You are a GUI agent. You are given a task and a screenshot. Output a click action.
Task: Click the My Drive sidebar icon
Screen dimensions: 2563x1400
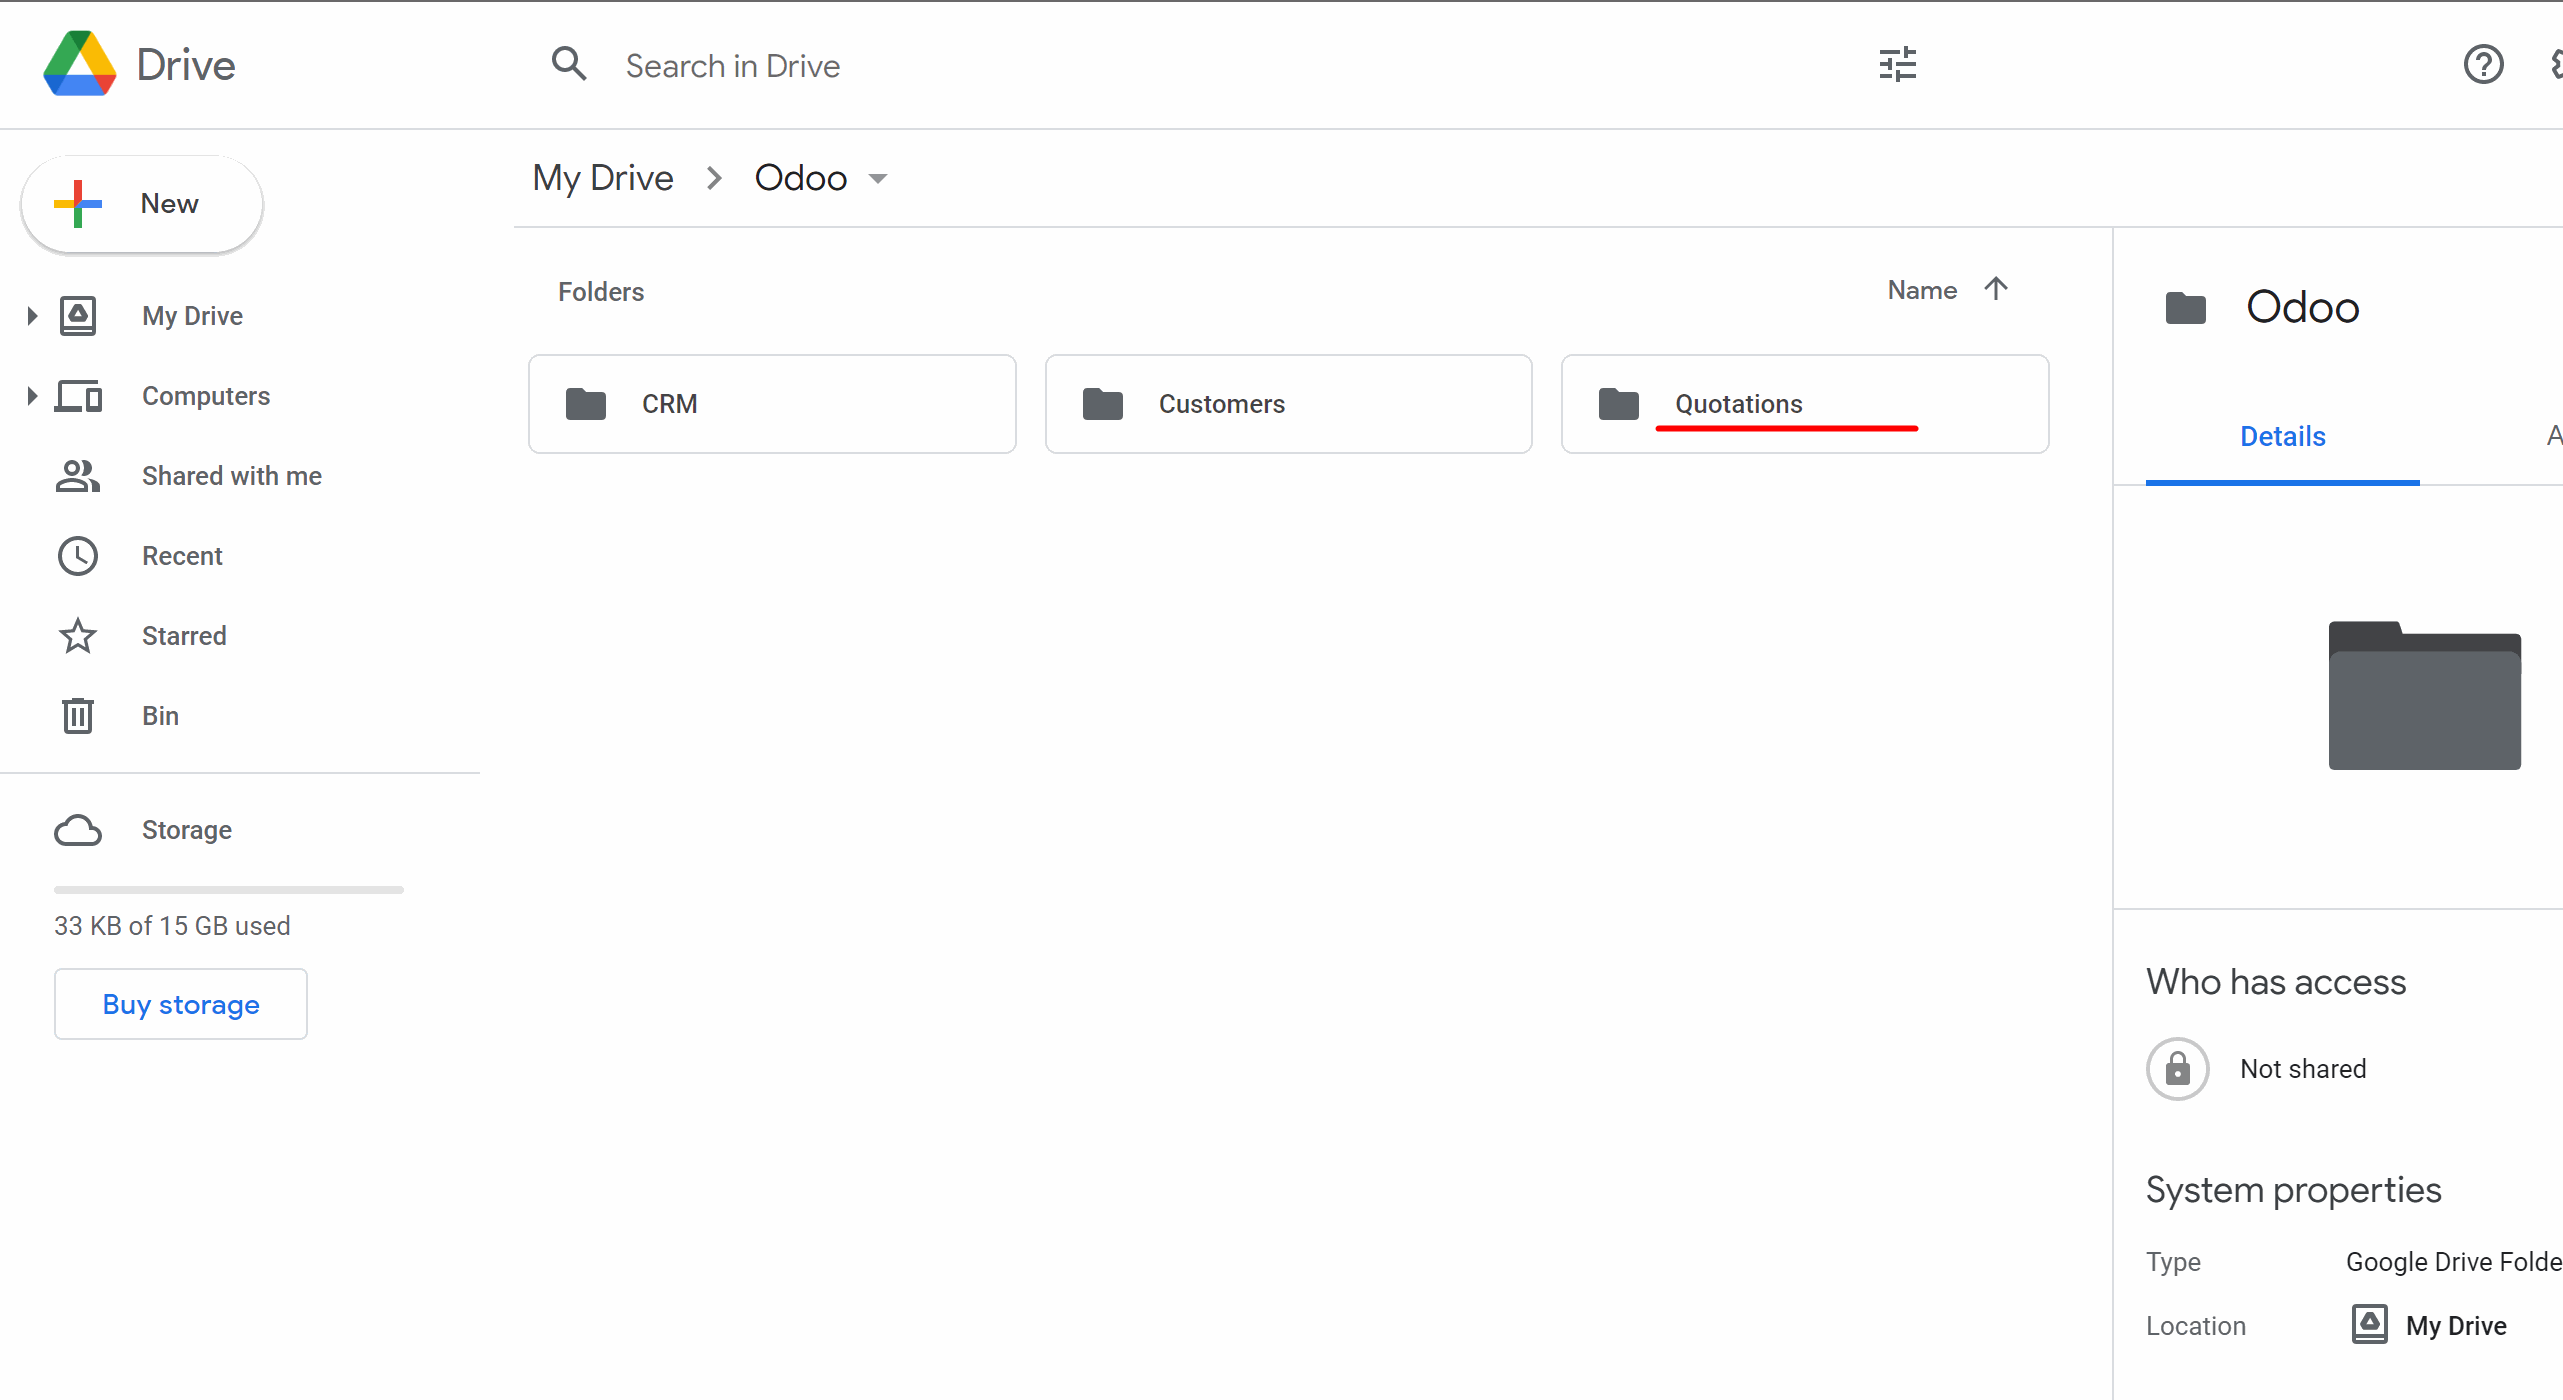(x=78, y=316)
